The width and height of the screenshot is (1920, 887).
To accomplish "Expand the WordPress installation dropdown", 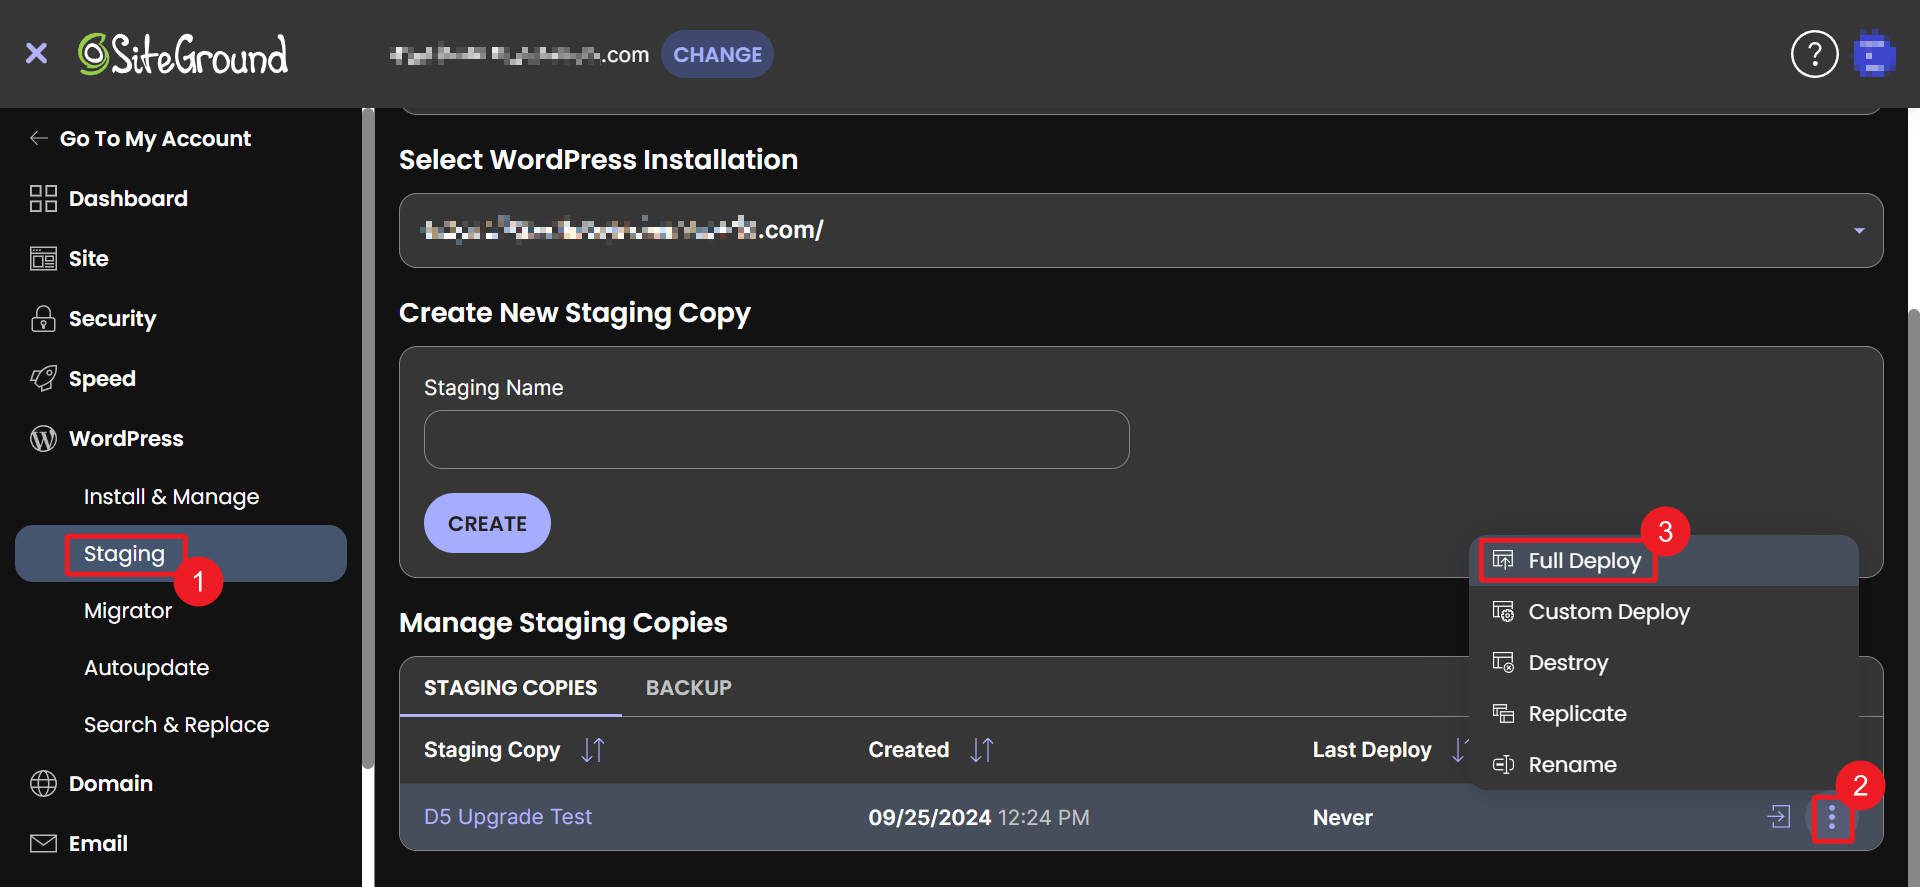I will pos(1858,231).
